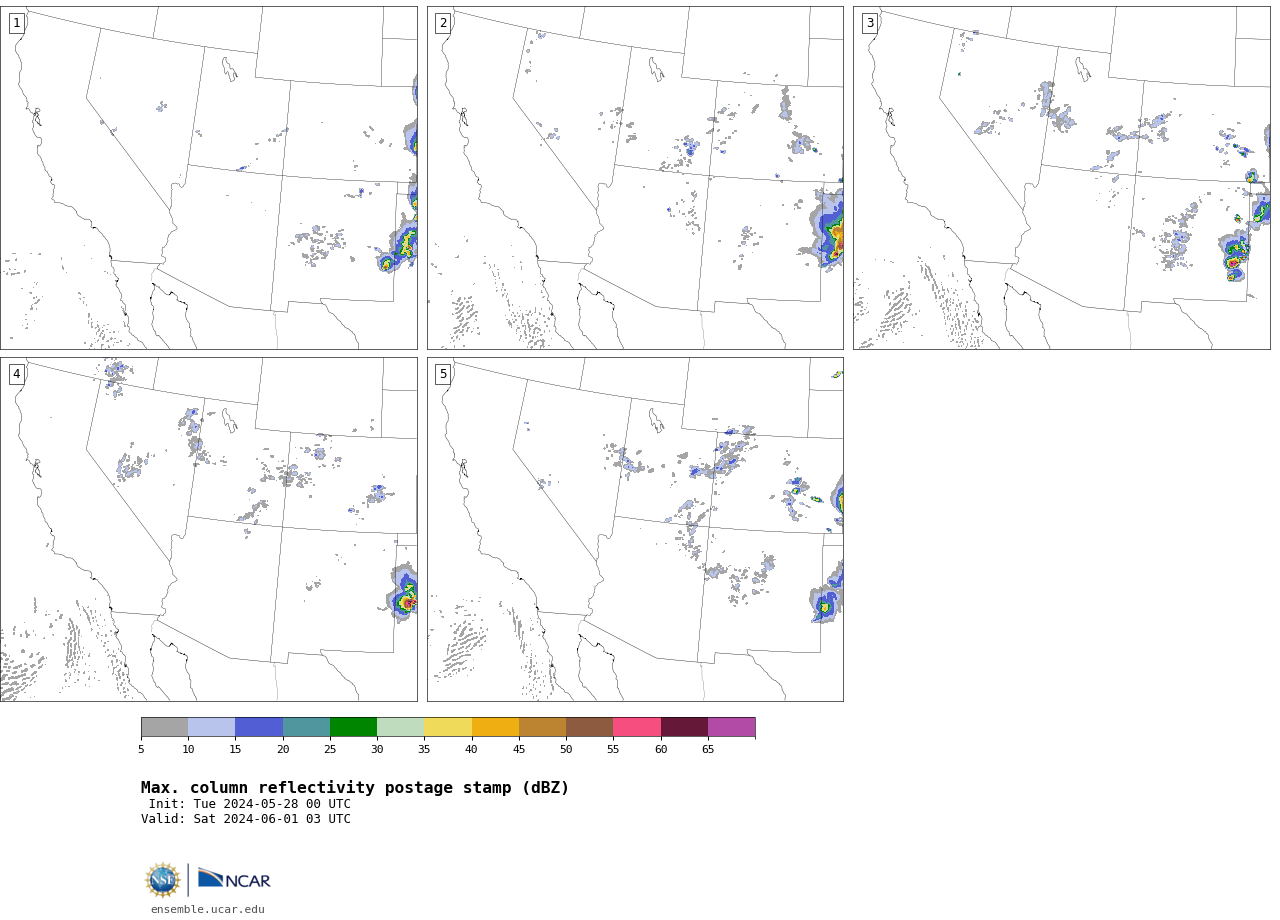The image size is (1280, 920).
Task: Click the purple 65+ dBZ swatch
Action: point(732,727)
